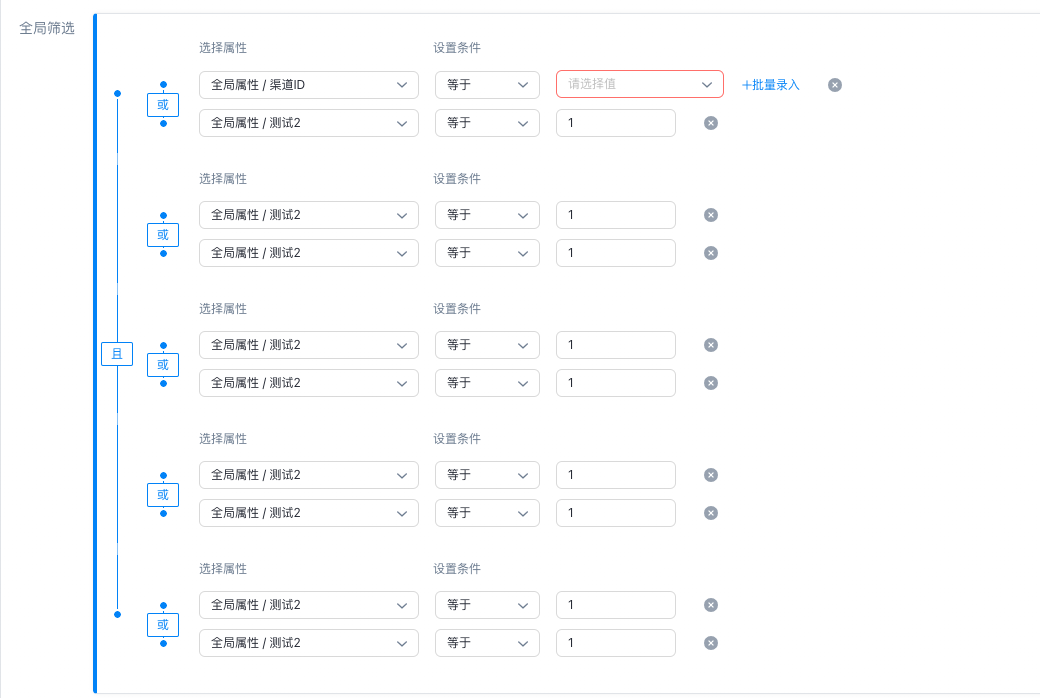The height and width of the screenshot is (698, 1040).
Task: Open 等于 dropdown, fifth group first row
Action: 487,605
